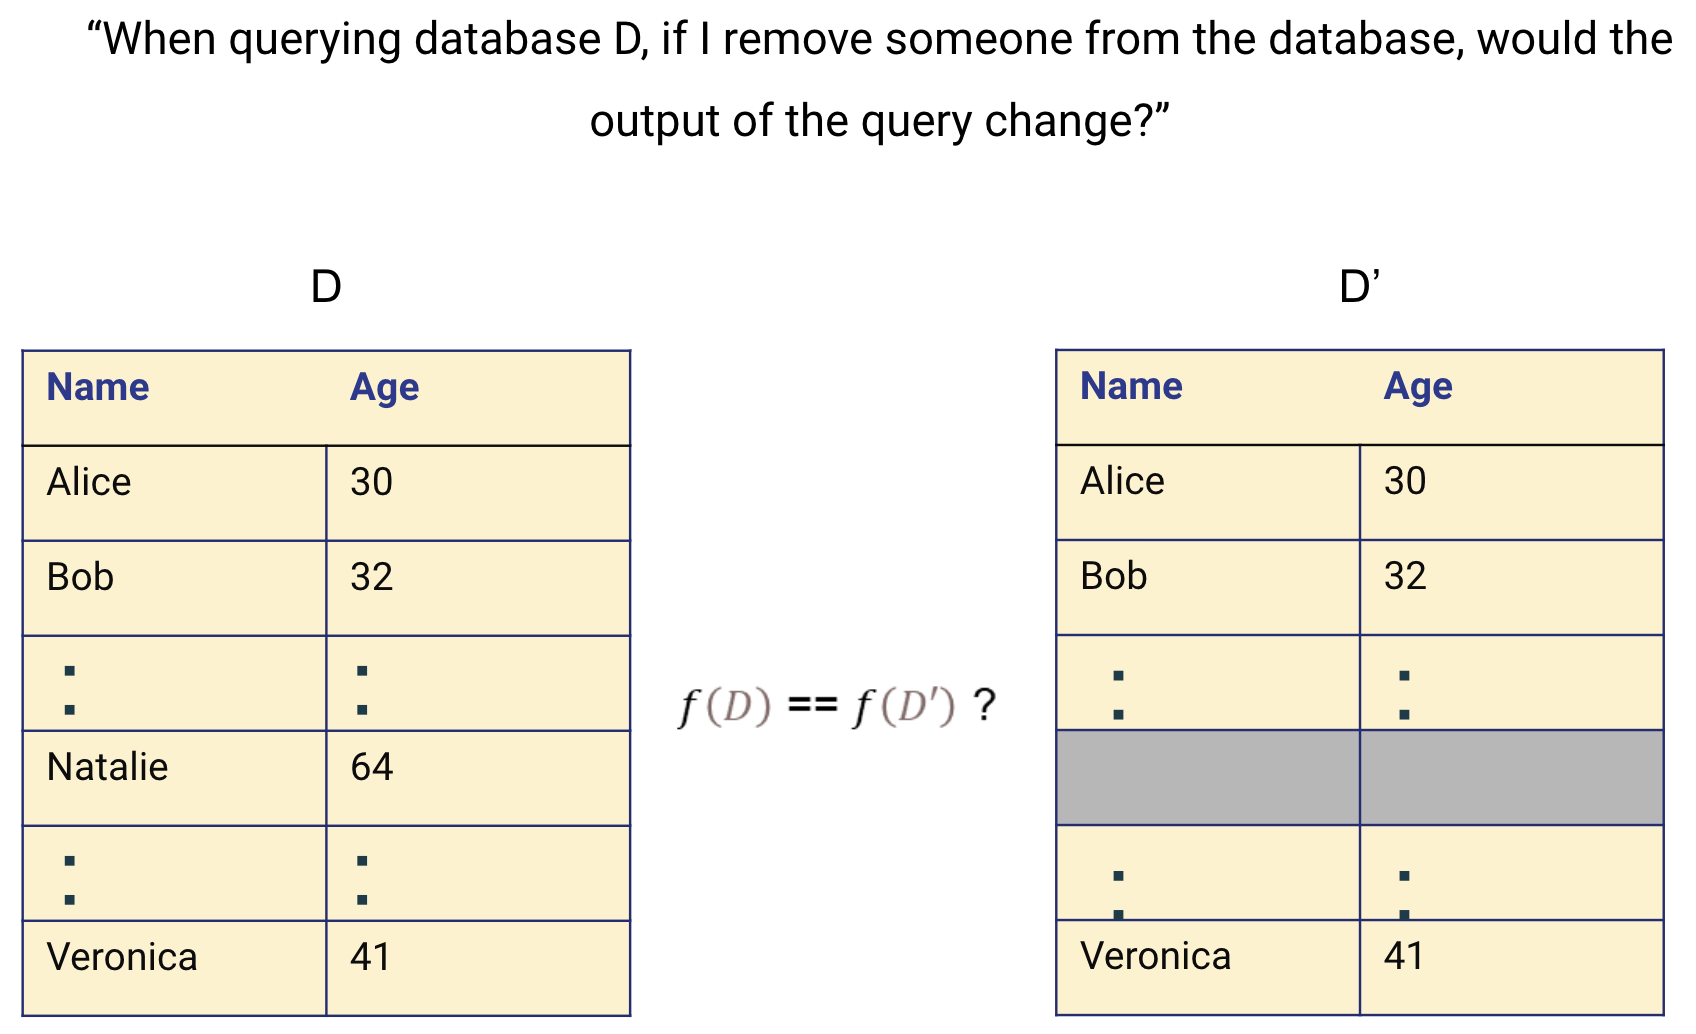Click the Name header in table D'
Image resolution: width=1696 pixels, height=1034 pixels.
tap(1132, 386)
